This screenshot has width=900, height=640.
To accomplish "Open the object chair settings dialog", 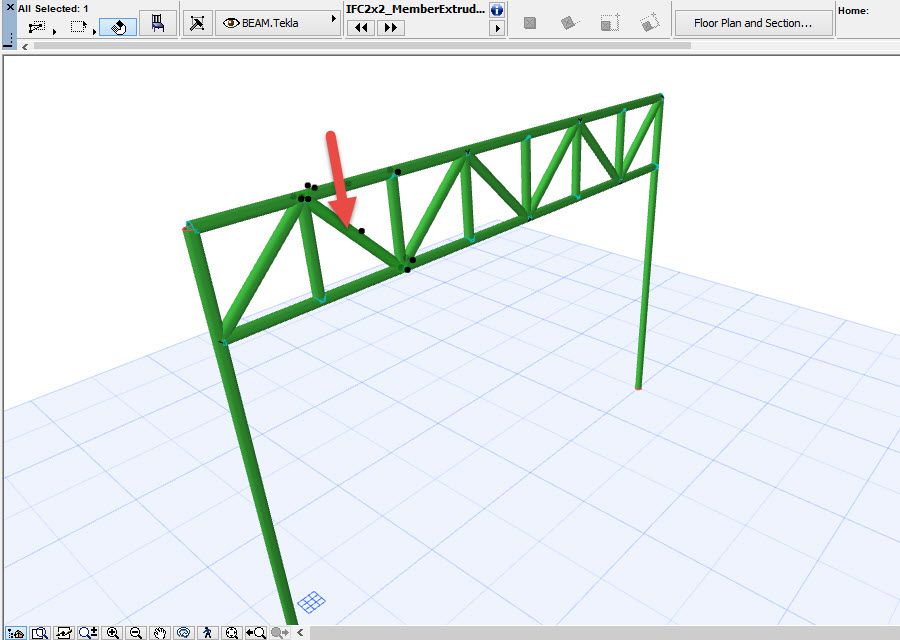I will pyautogui.click(x=158, y=23).
